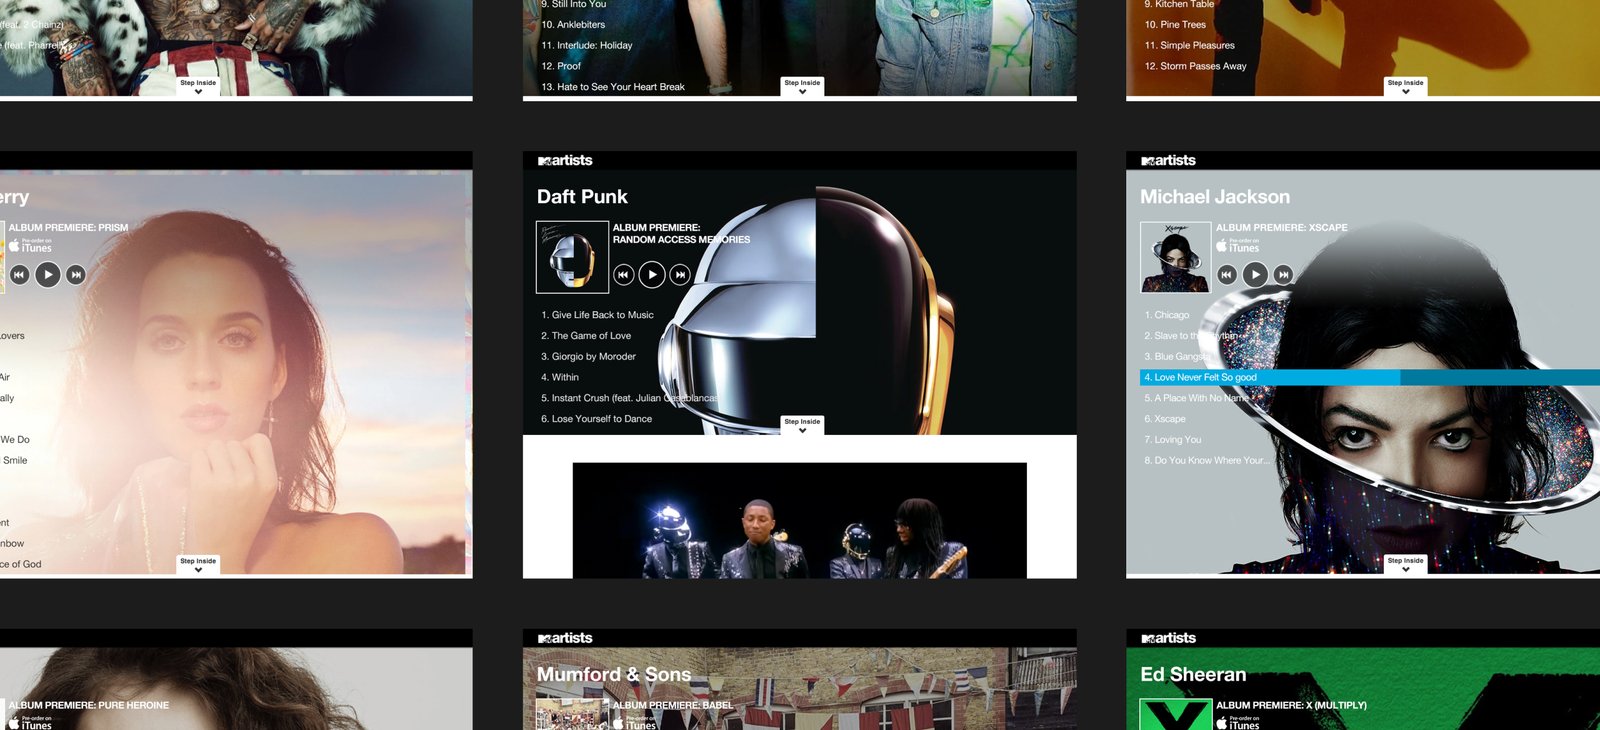Select track Lose Yourself to Dance
Screen dimensions: 1600x730
click(596, 419)
